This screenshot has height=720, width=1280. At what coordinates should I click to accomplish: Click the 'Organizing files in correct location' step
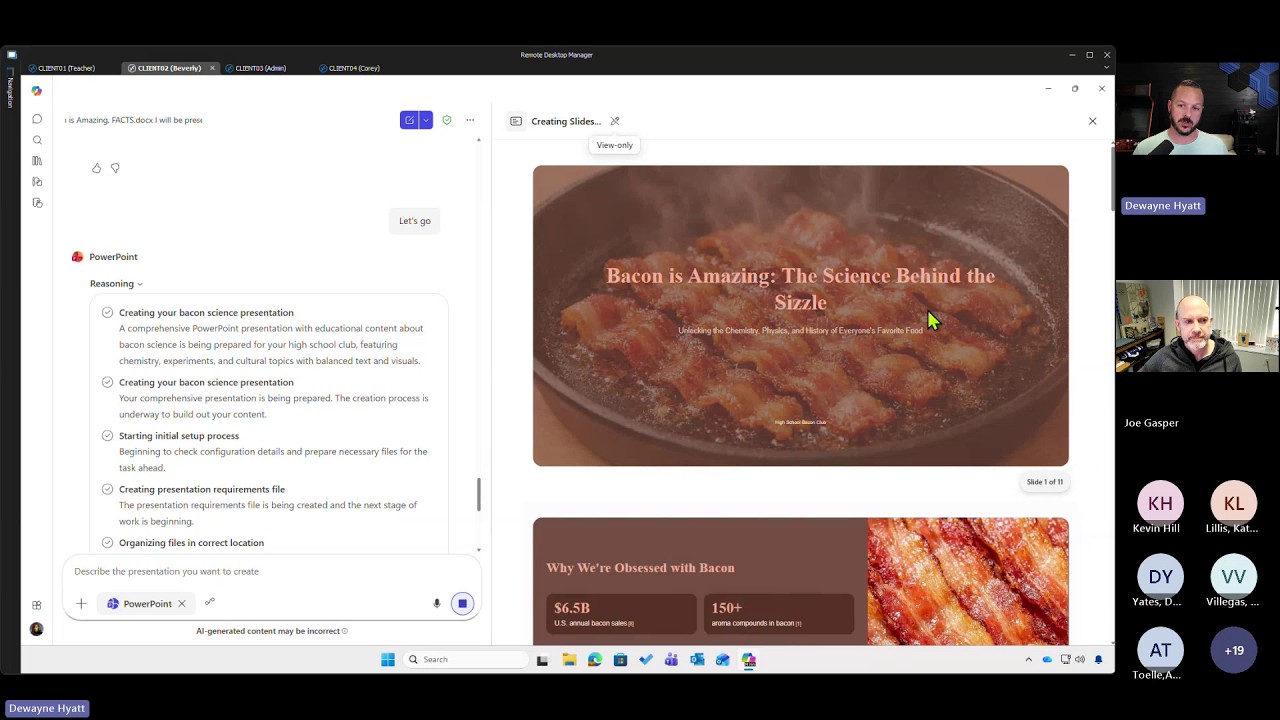point(191,543)
